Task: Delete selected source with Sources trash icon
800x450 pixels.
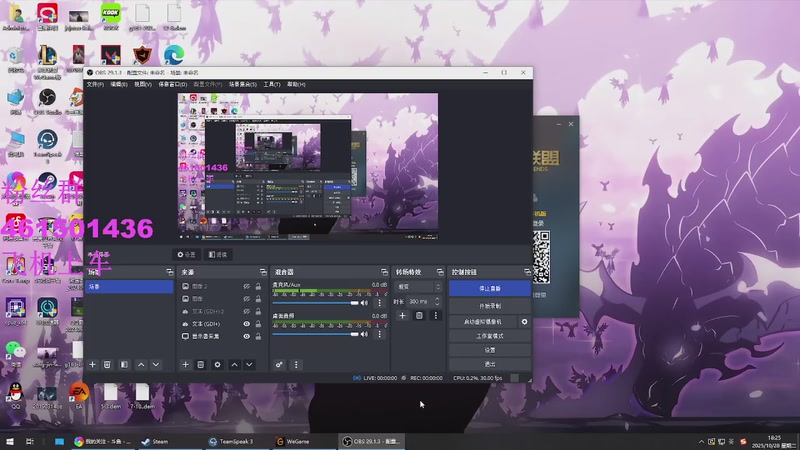Action: tap(201, 365)
